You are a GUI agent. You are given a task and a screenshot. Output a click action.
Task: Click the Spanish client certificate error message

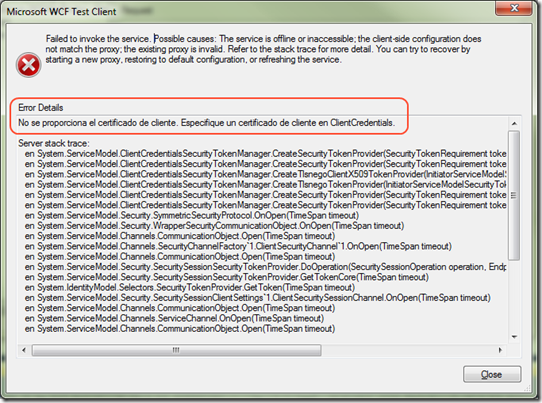[x=206, y=123]
